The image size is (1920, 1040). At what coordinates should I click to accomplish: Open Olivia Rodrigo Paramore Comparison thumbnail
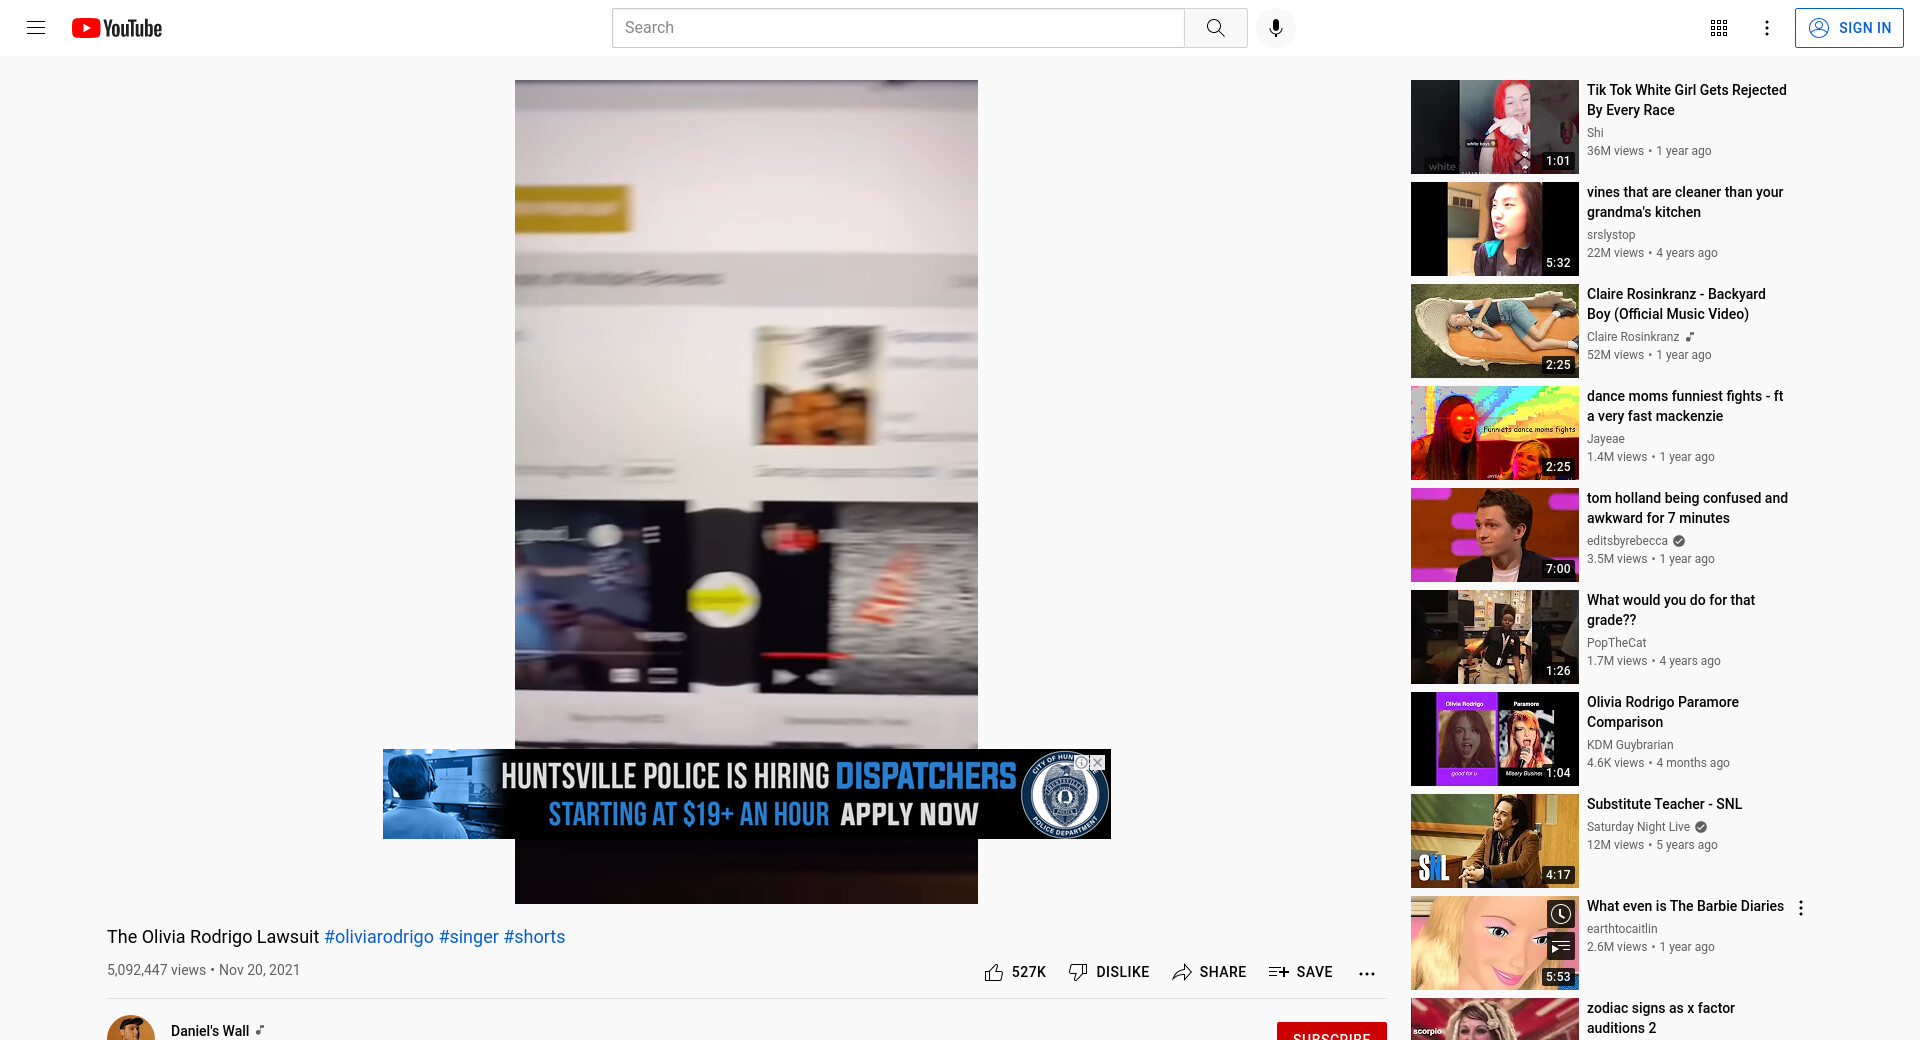pos(1495,739)
